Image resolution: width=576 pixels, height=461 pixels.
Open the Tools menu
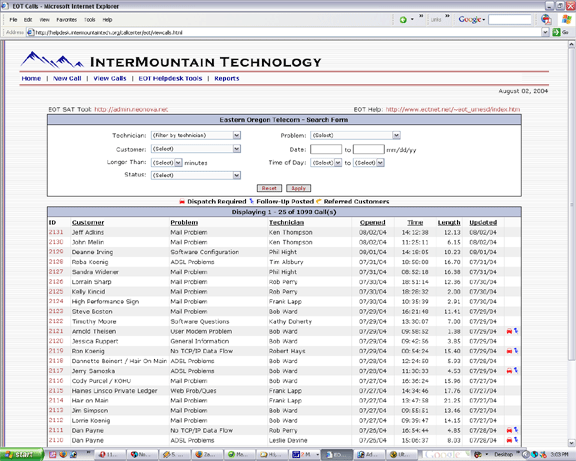[89, 20]
